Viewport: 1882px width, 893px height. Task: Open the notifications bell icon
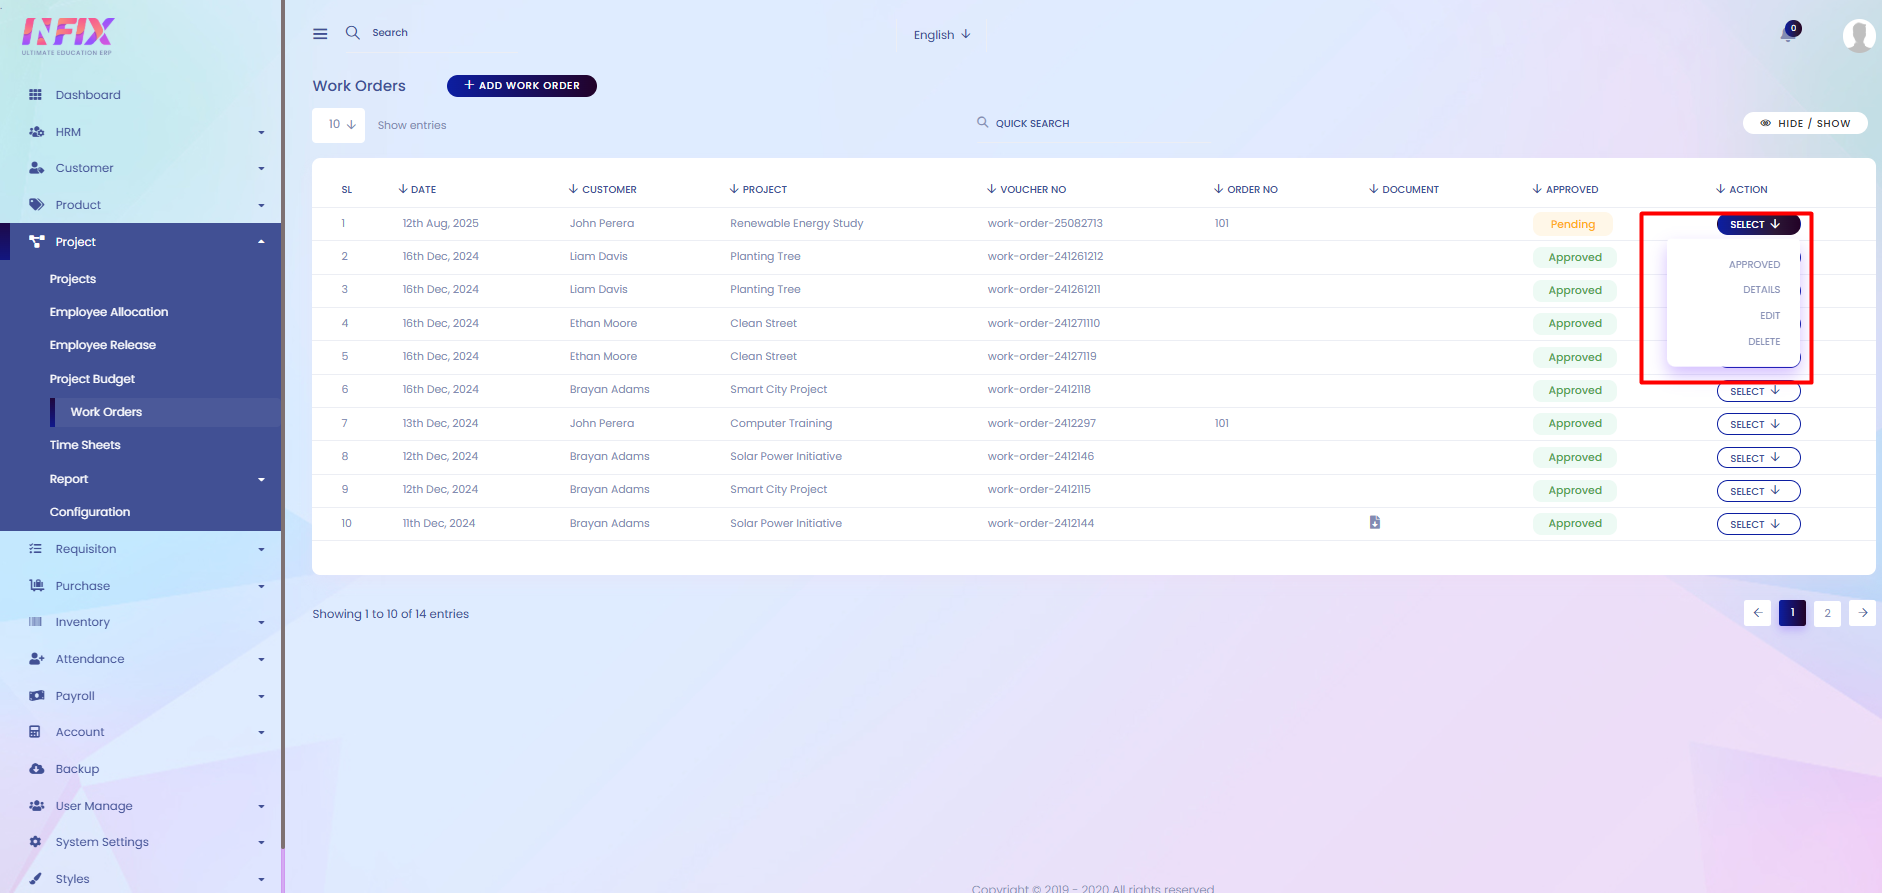pyautogui.click(x=1788, y=34)
